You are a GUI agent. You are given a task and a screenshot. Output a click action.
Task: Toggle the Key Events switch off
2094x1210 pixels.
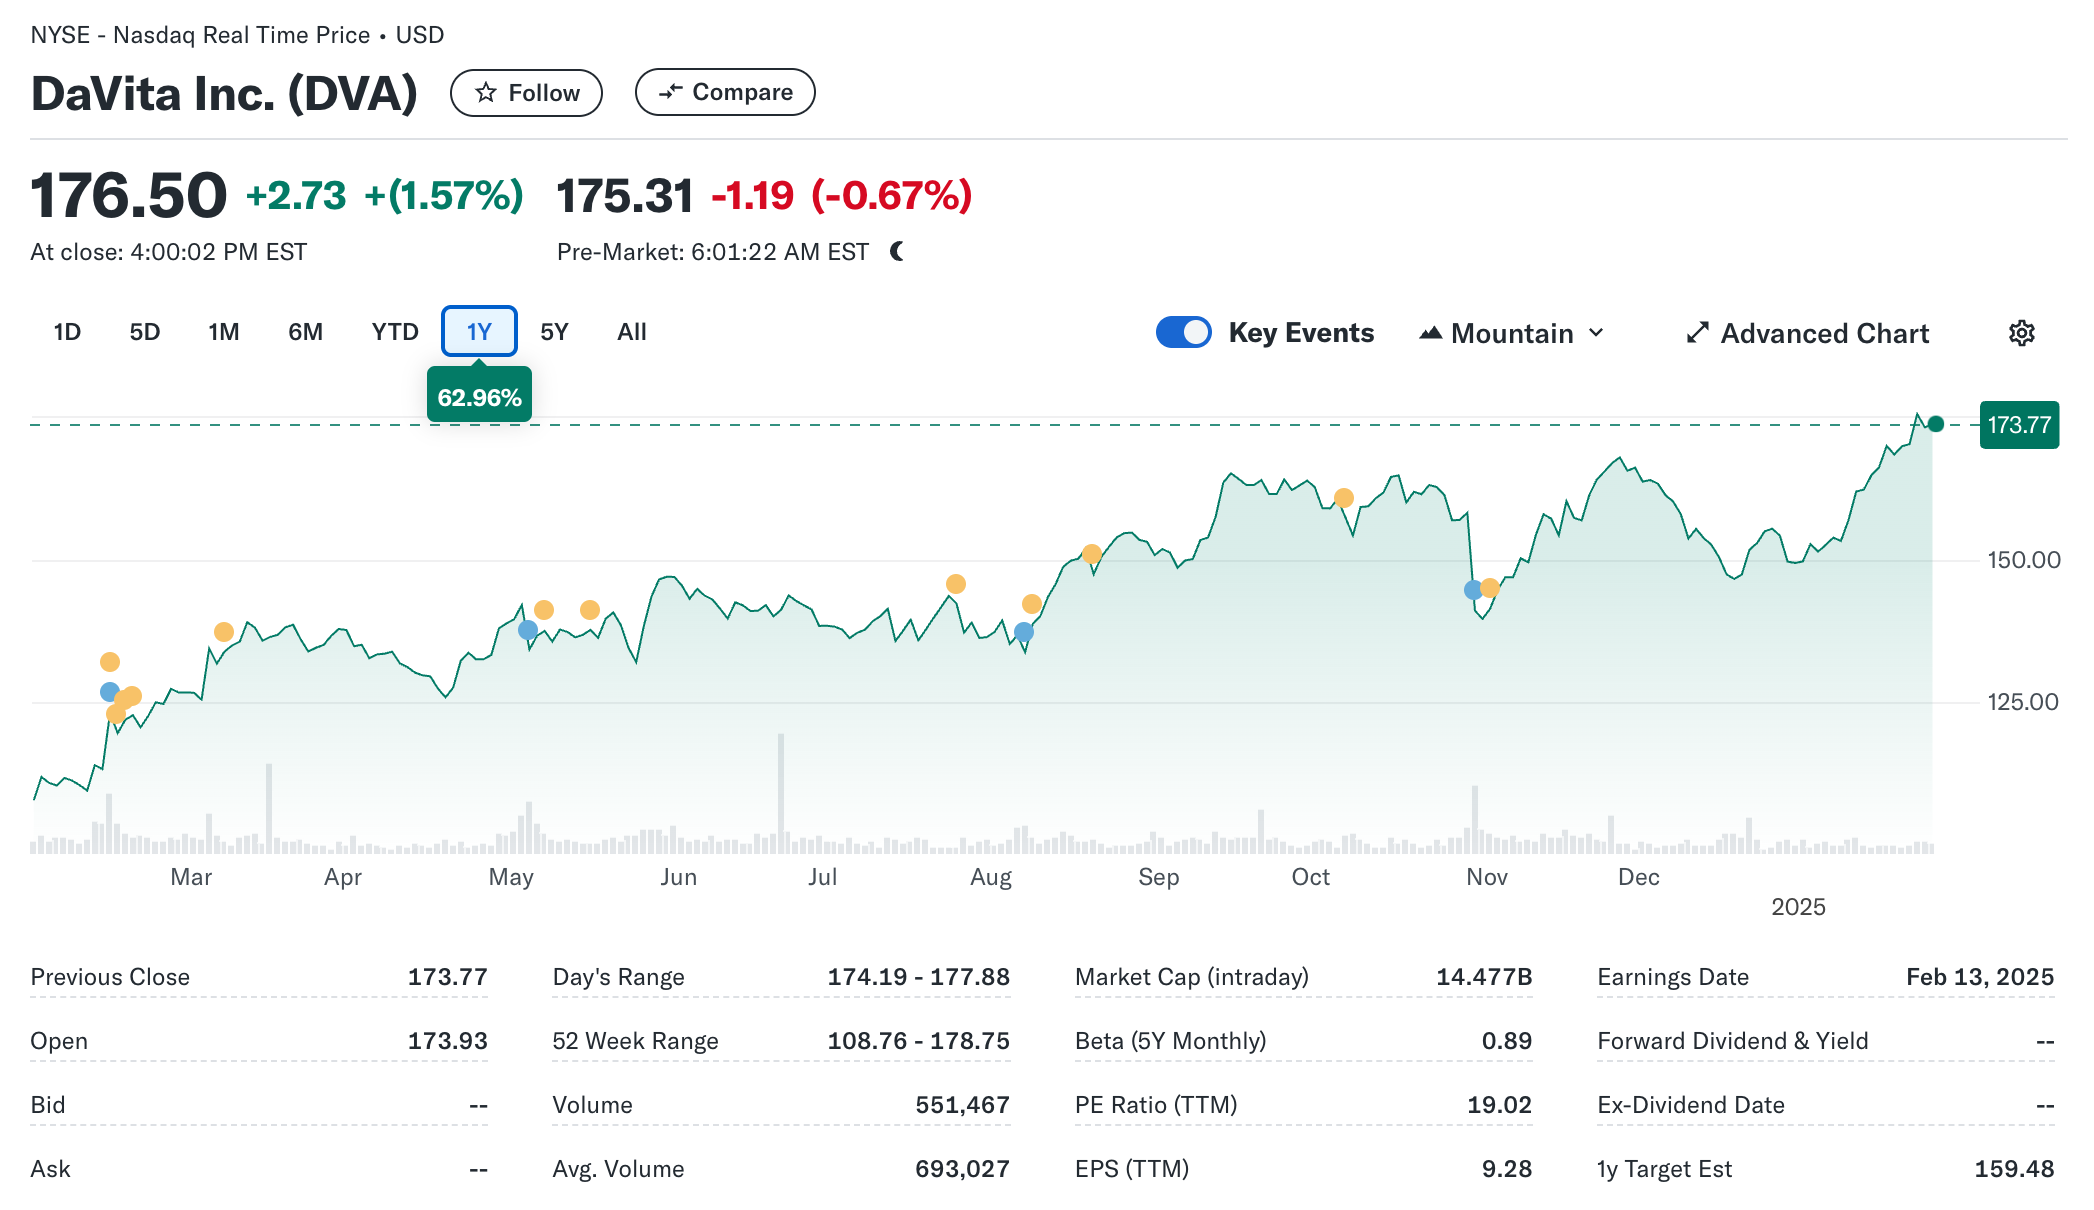[x=1183, y=332]
